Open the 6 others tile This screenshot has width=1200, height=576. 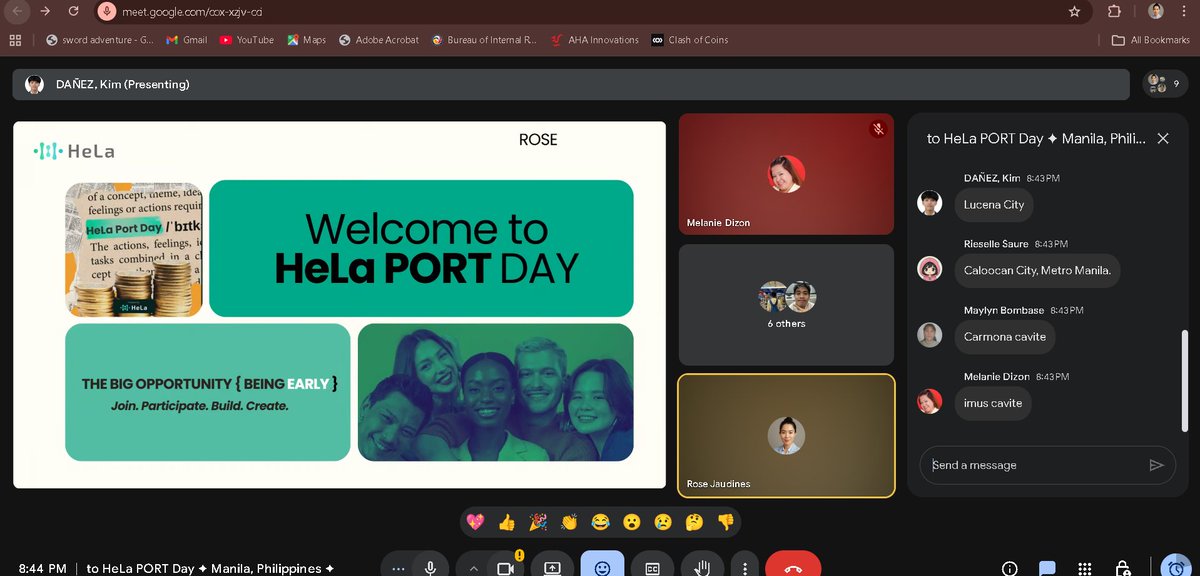pyautogui.click(x=786, y=305)
